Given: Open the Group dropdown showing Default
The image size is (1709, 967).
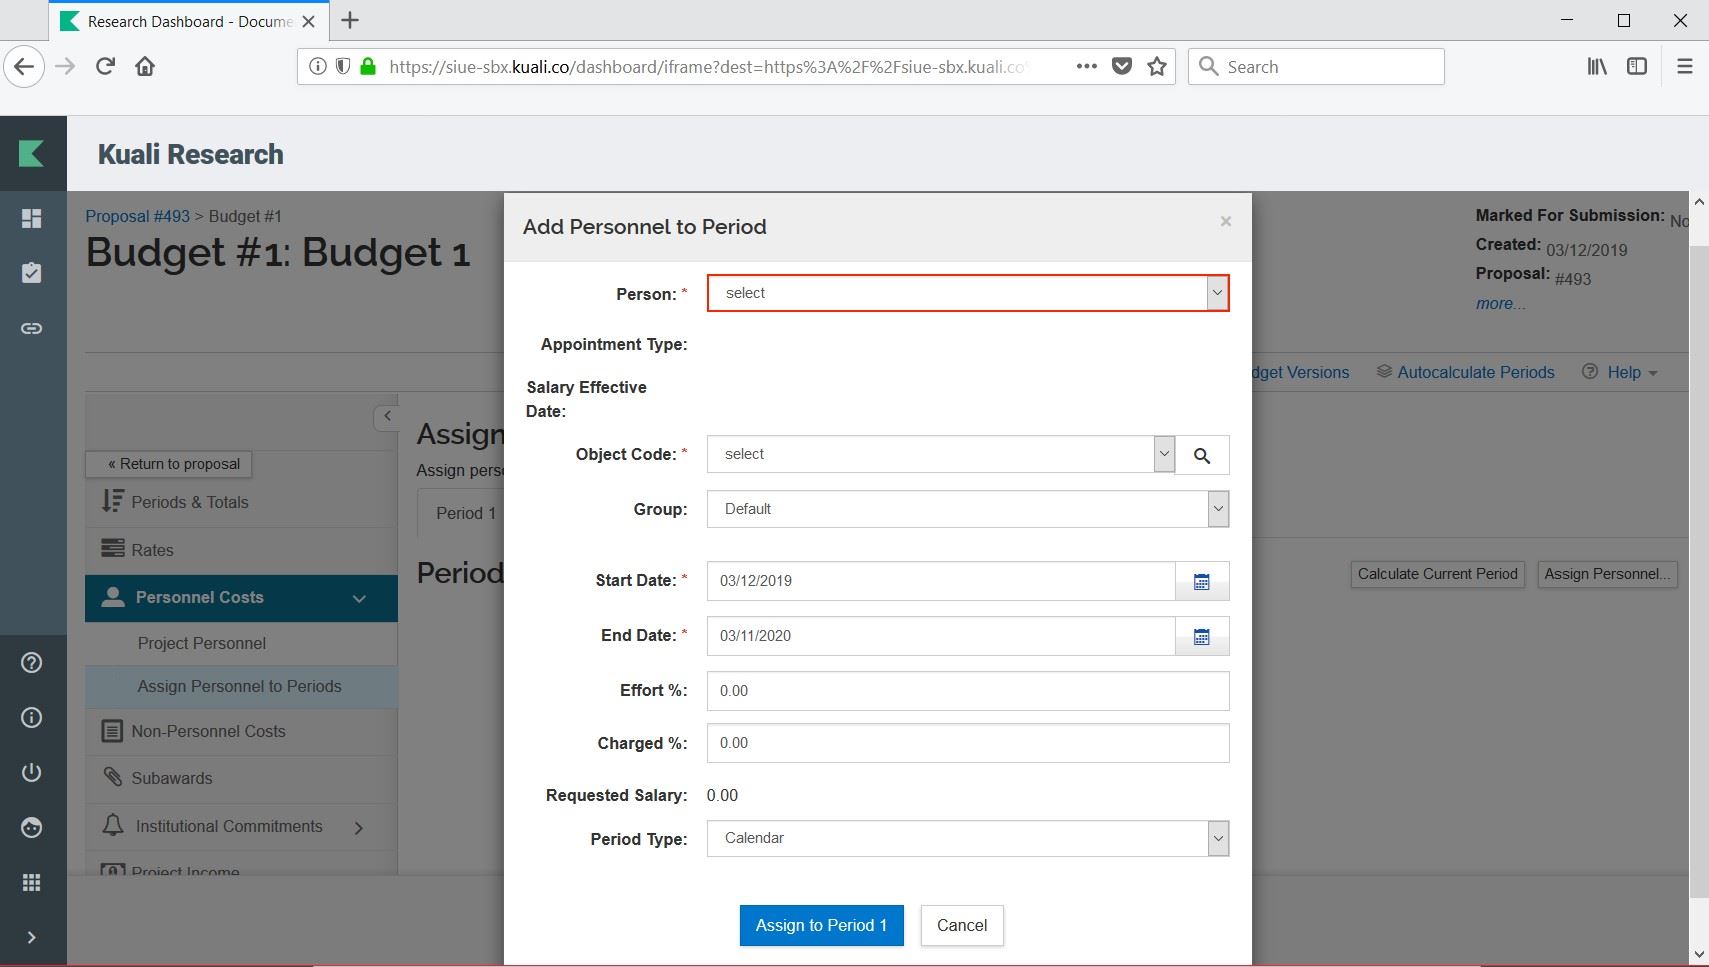Looking at the screenshot, I should (966, 509).
